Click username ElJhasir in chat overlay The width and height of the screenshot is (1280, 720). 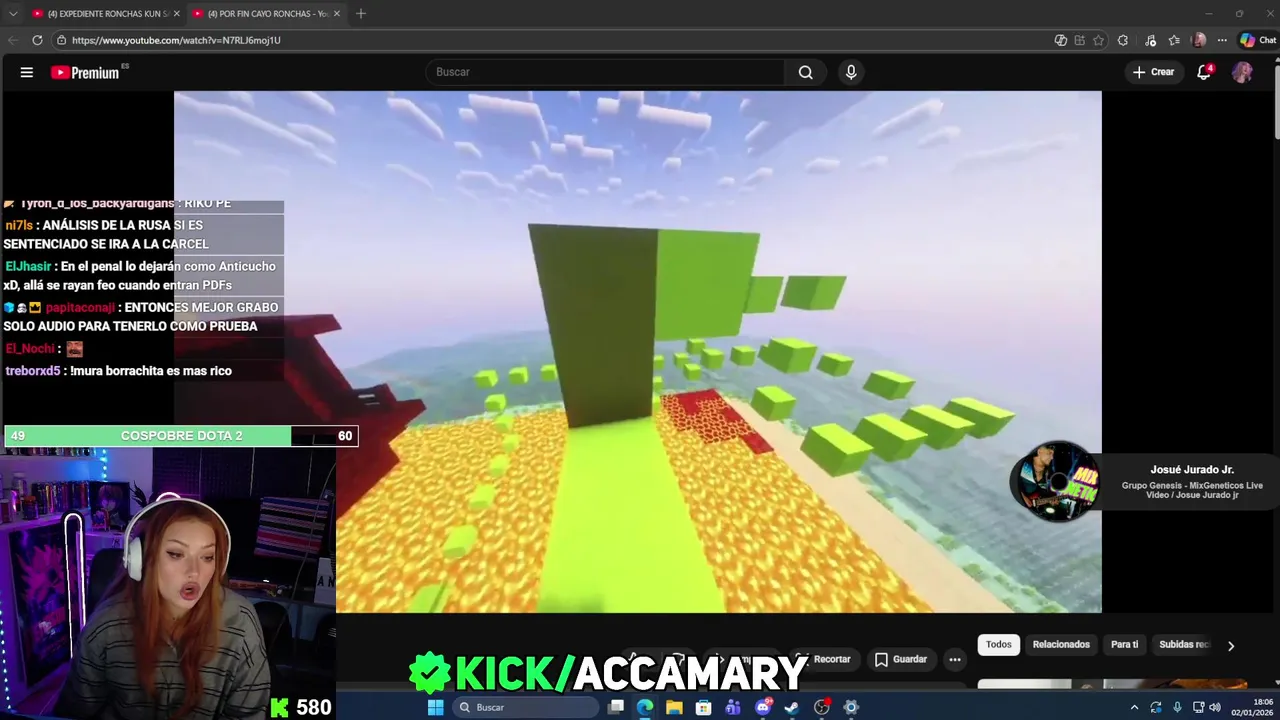click(28, 266)
